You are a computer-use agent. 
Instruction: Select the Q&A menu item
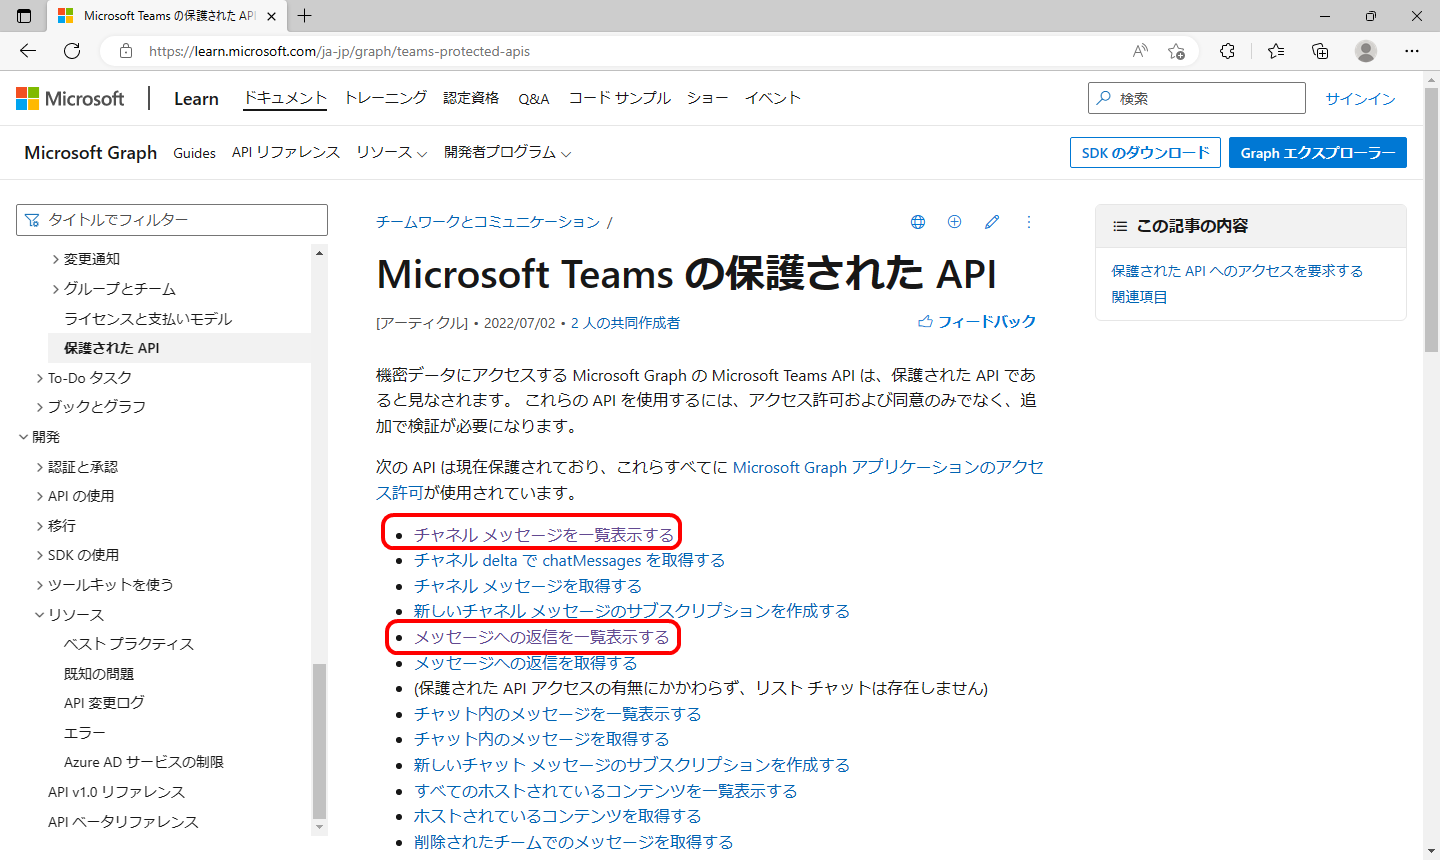534,98
